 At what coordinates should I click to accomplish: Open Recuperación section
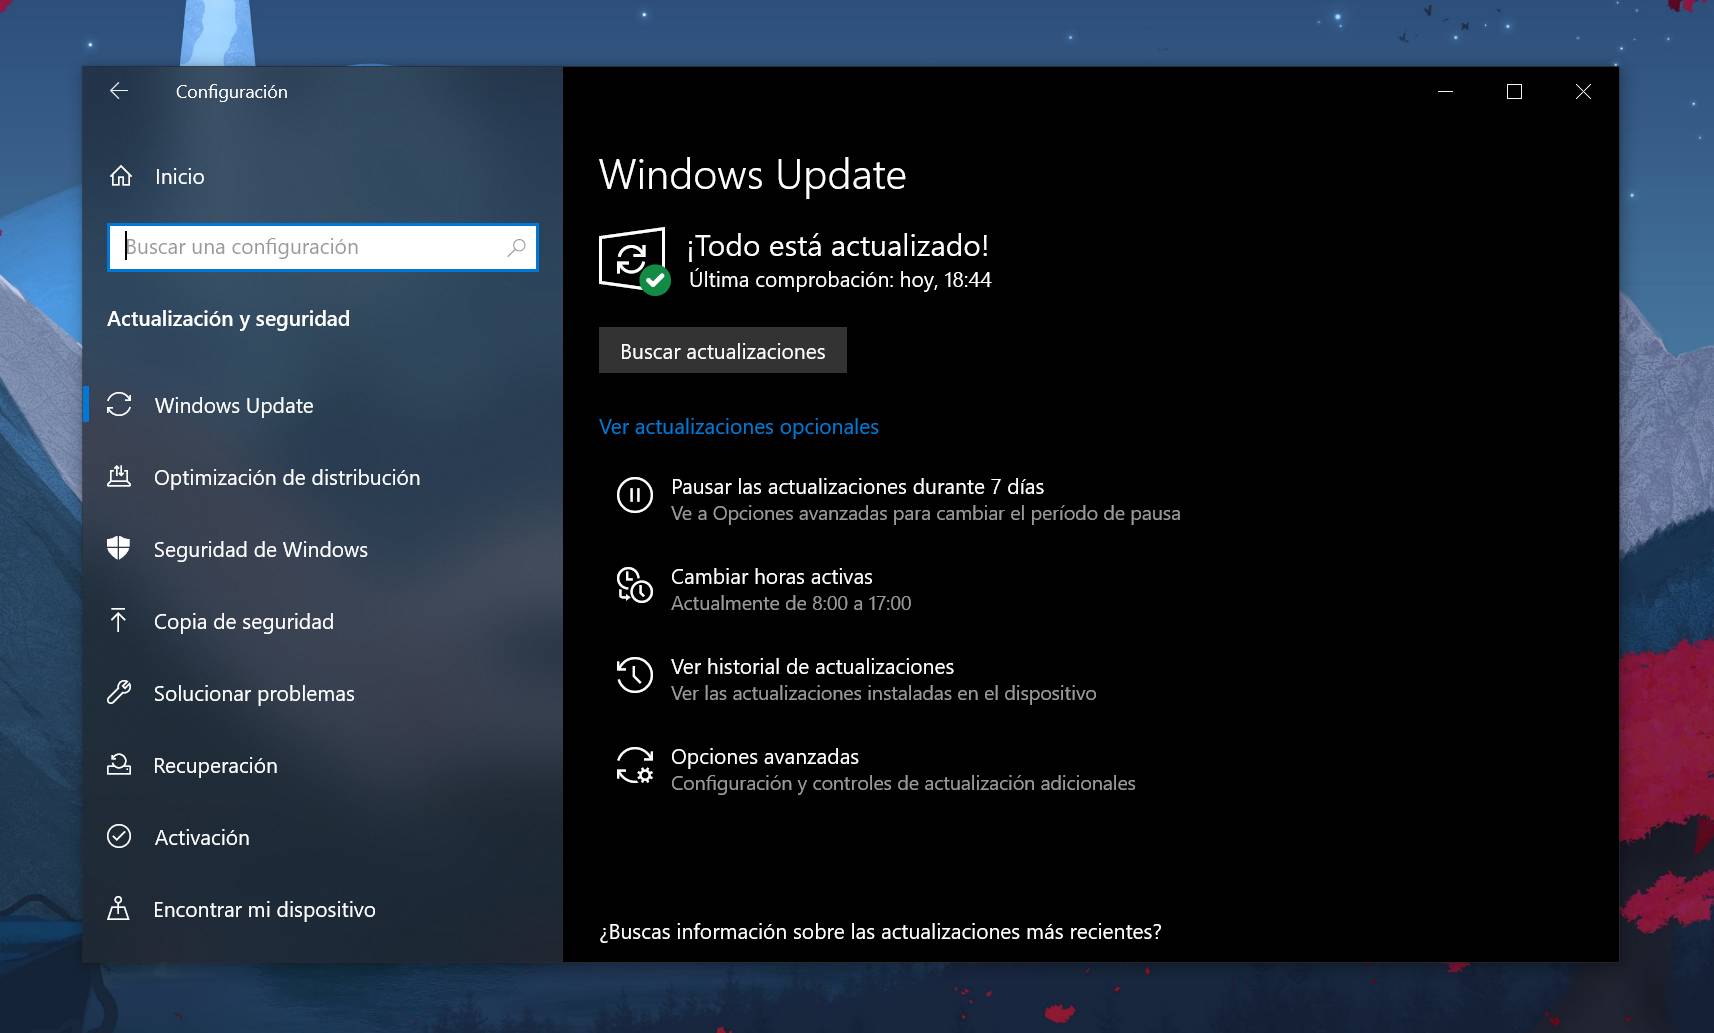click(x=323, y=765)
